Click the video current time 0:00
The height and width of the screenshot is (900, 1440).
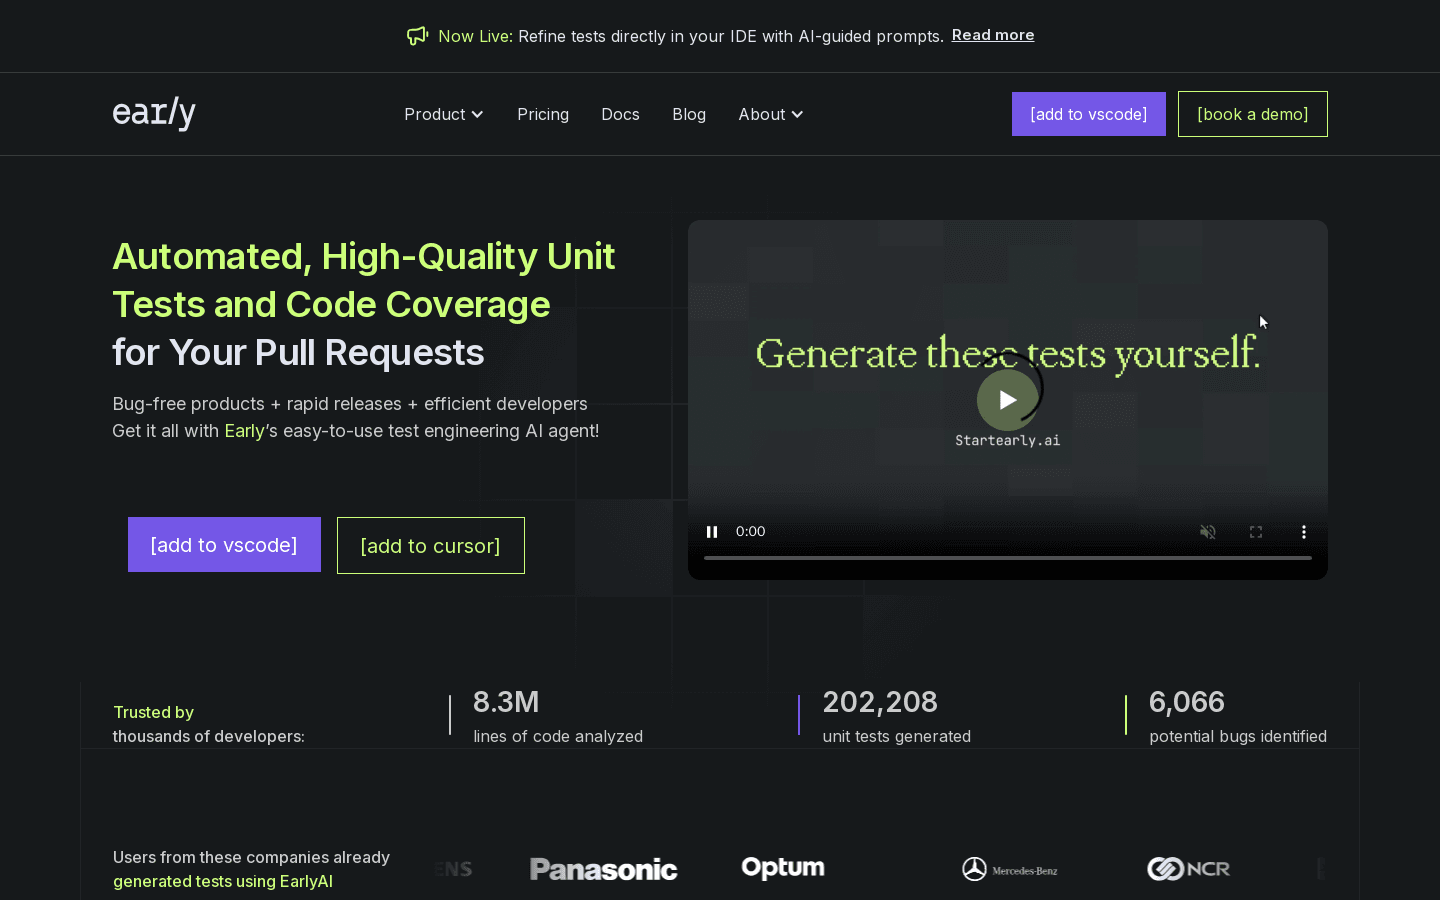coord(751,532)
